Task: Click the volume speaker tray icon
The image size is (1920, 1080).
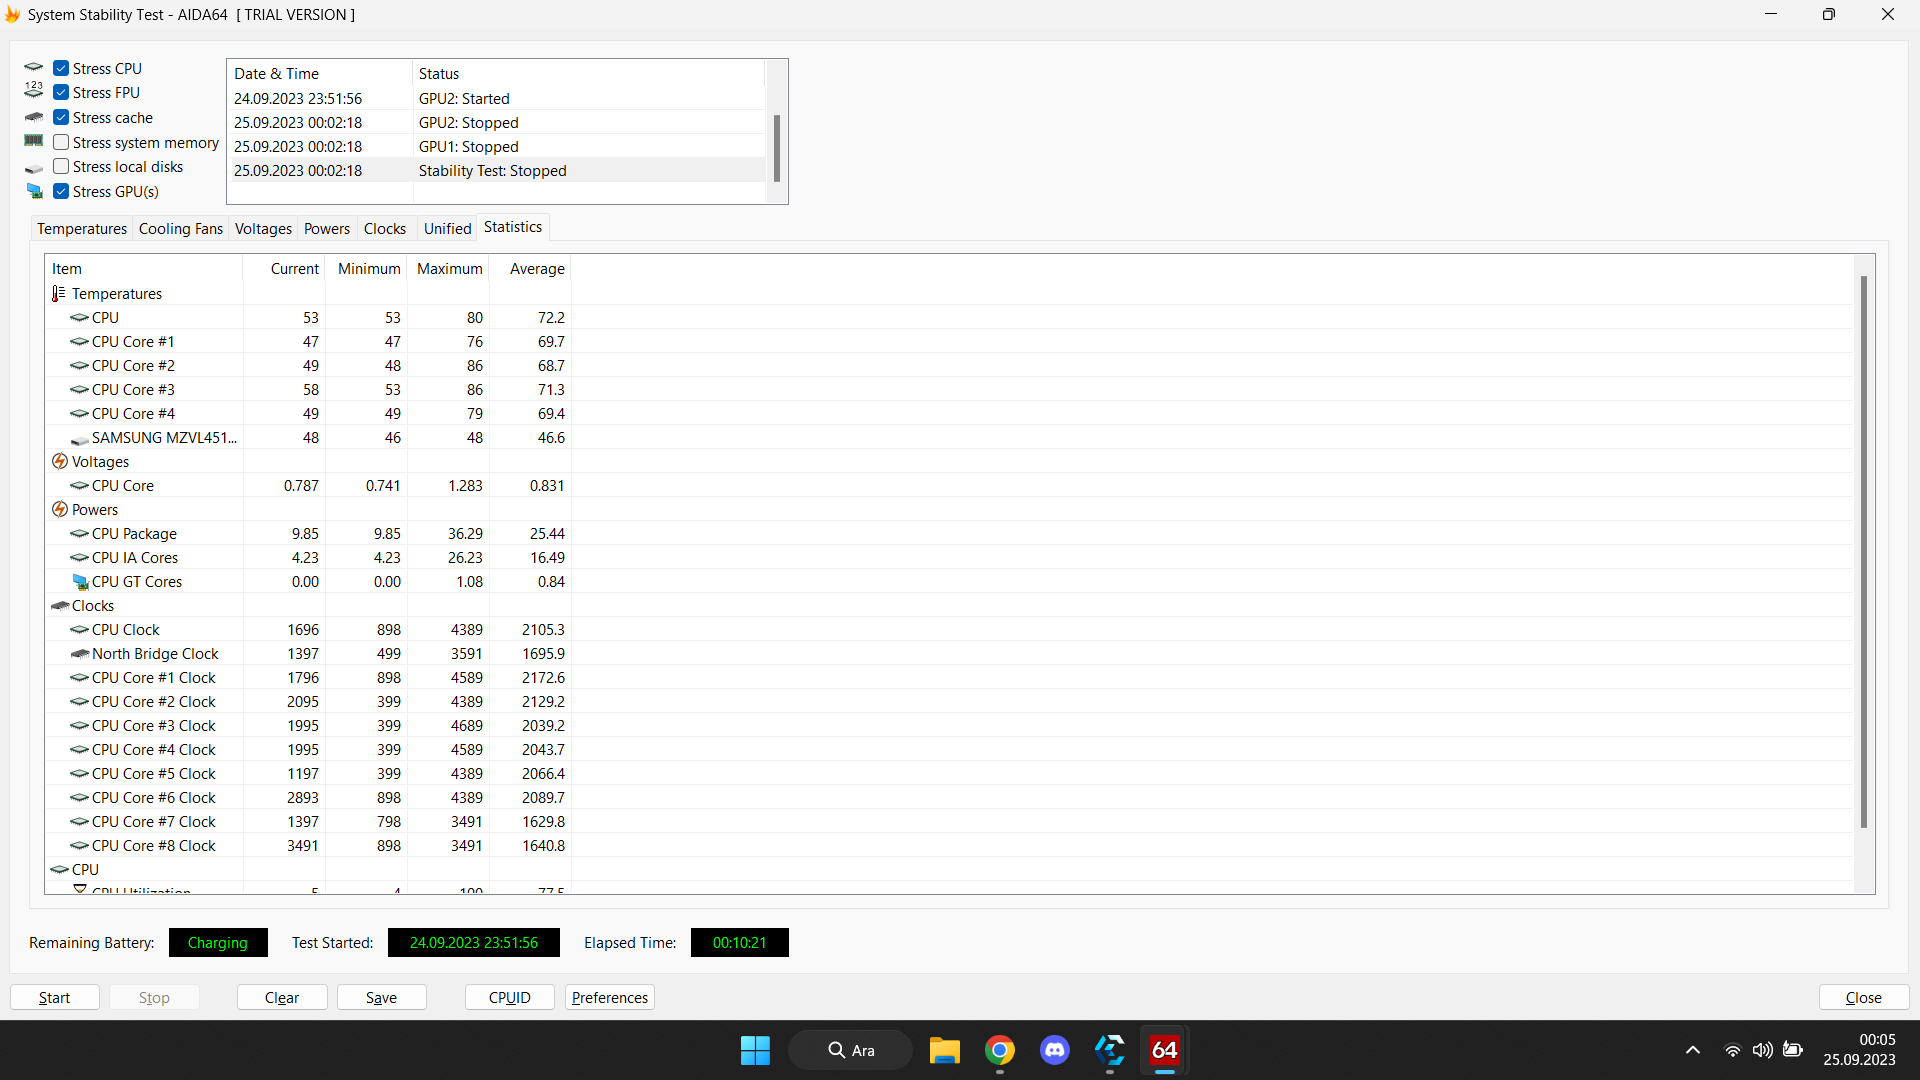Action: pyautogui.click(x=1762, y=1050)
